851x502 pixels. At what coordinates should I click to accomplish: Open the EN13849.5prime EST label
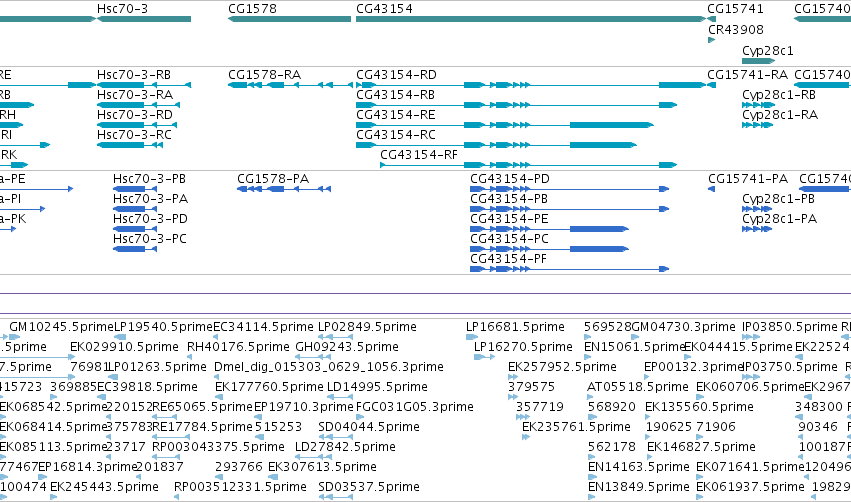point(639,487)
